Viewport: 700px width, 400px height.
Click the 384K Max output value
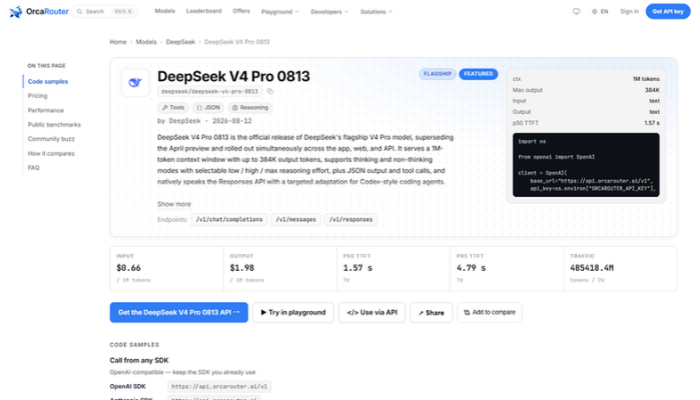coord(652,90)
